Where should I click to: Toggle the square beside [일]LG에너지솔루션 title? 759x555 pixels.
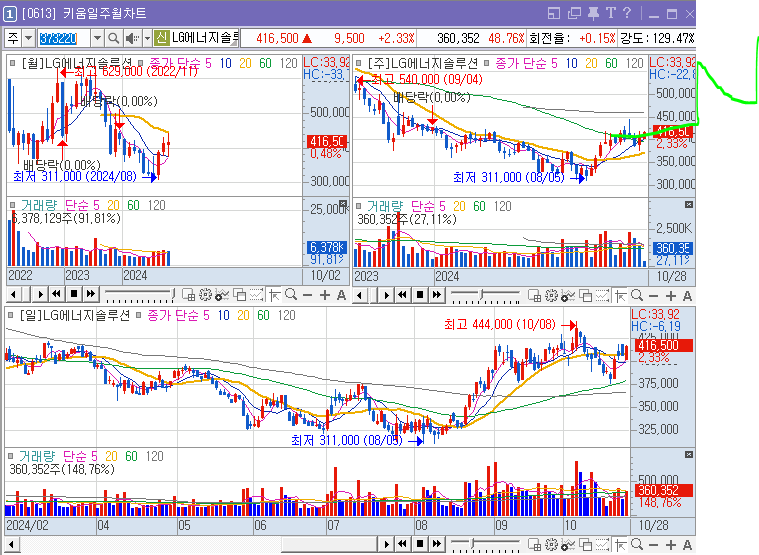pyautogui.click(x=11, y=315)
